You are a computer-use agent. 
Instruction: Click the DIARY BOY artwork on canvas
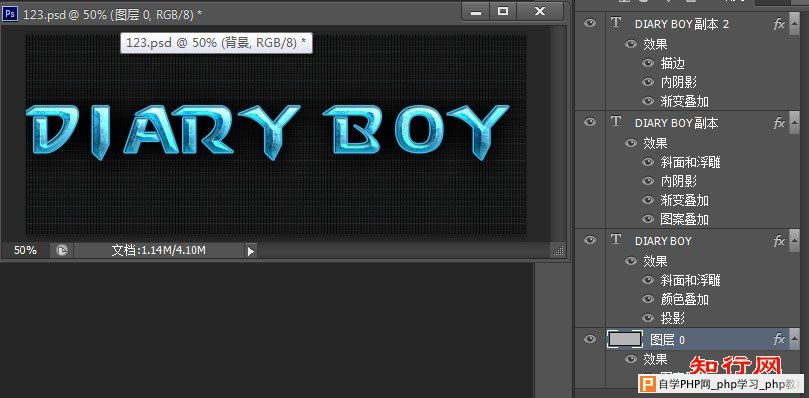coord(267,132)
